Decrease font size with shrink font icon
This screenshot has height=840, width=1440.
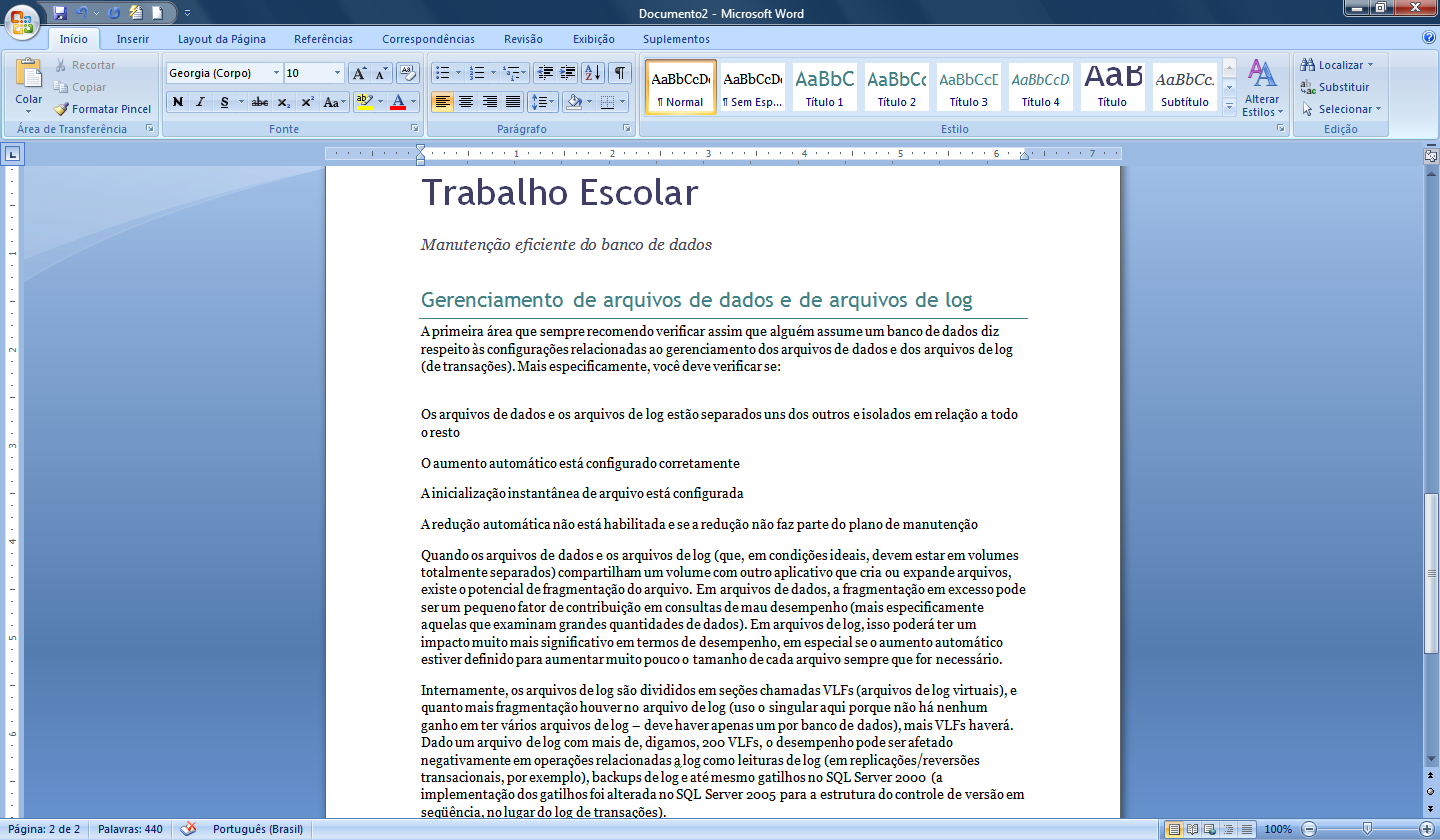(x=381, y=73)
